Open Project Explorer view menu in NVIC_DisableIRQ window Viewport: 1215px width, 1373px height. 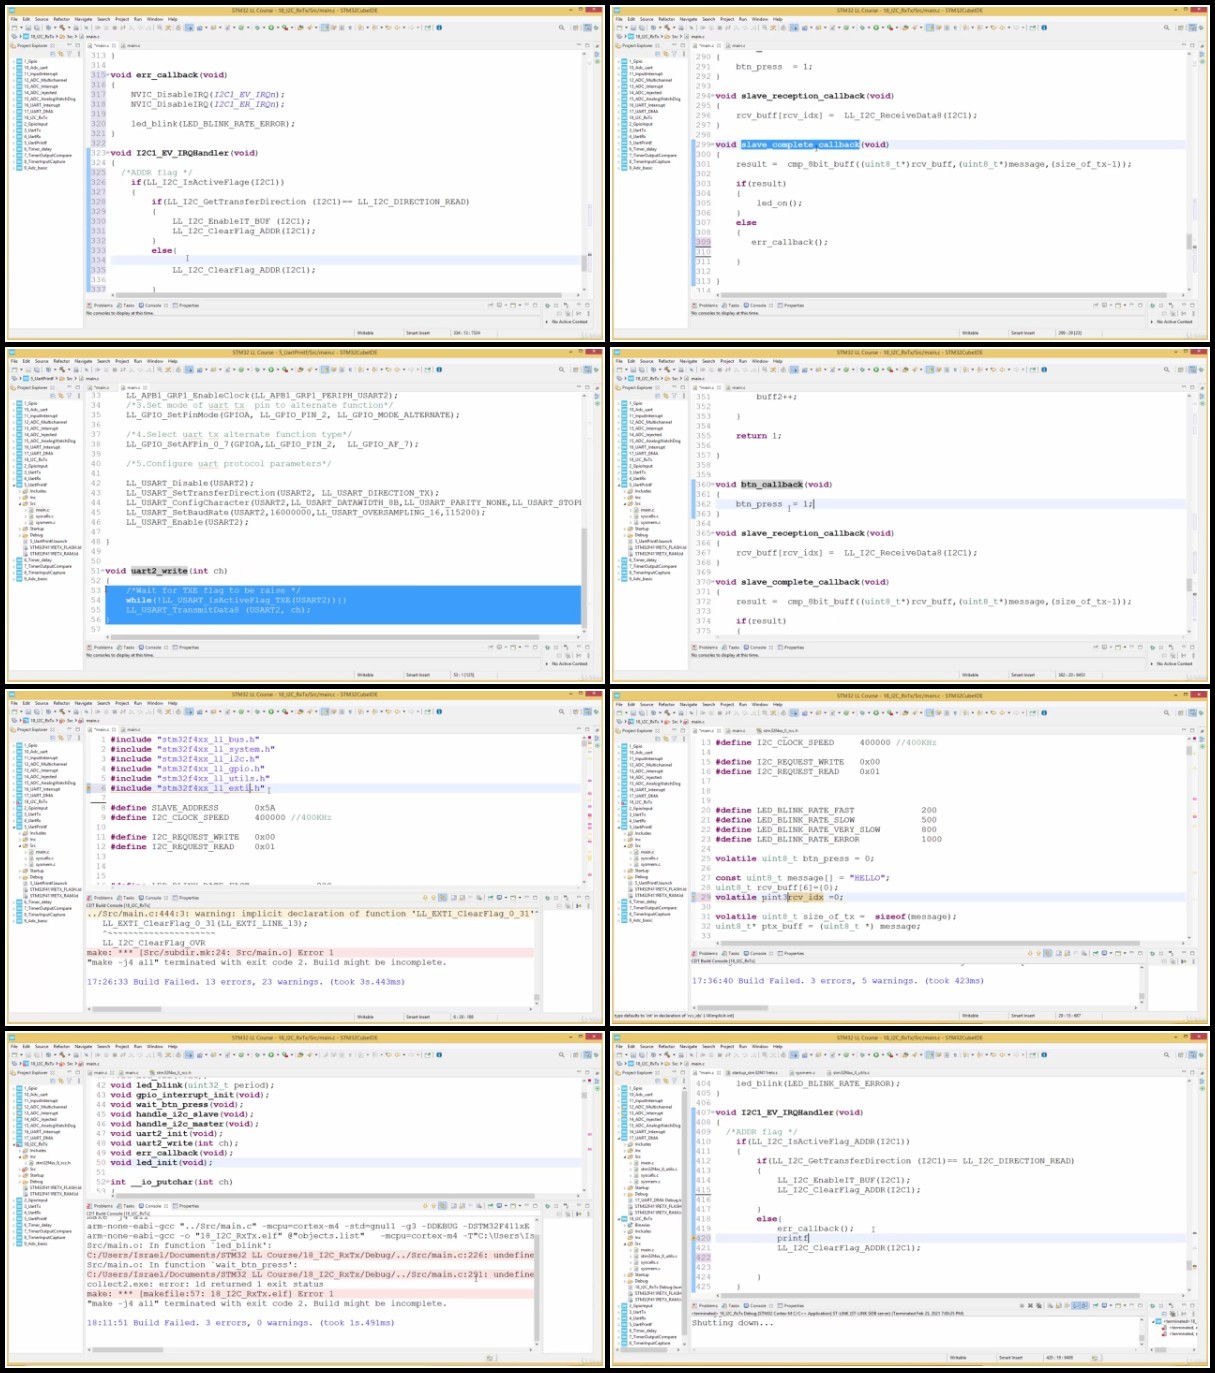78,54
